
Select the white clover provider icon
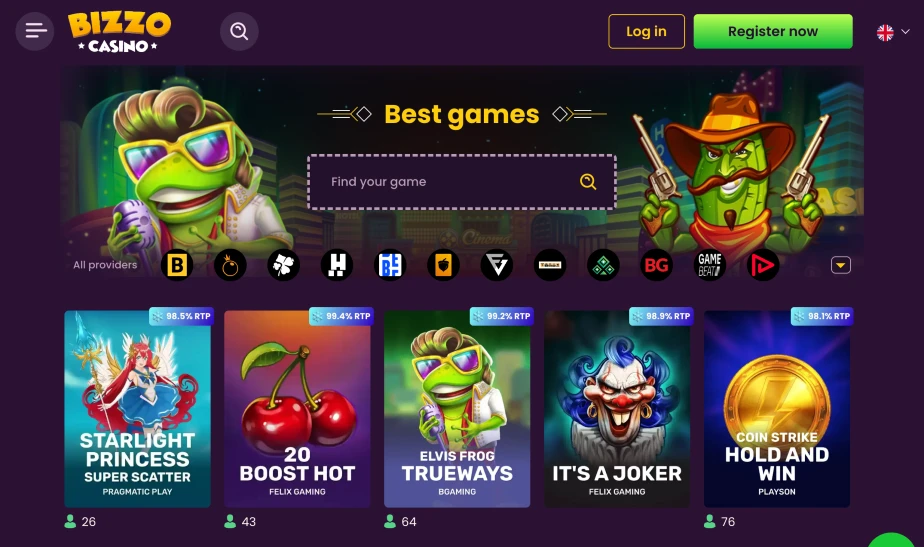[283, 265]
